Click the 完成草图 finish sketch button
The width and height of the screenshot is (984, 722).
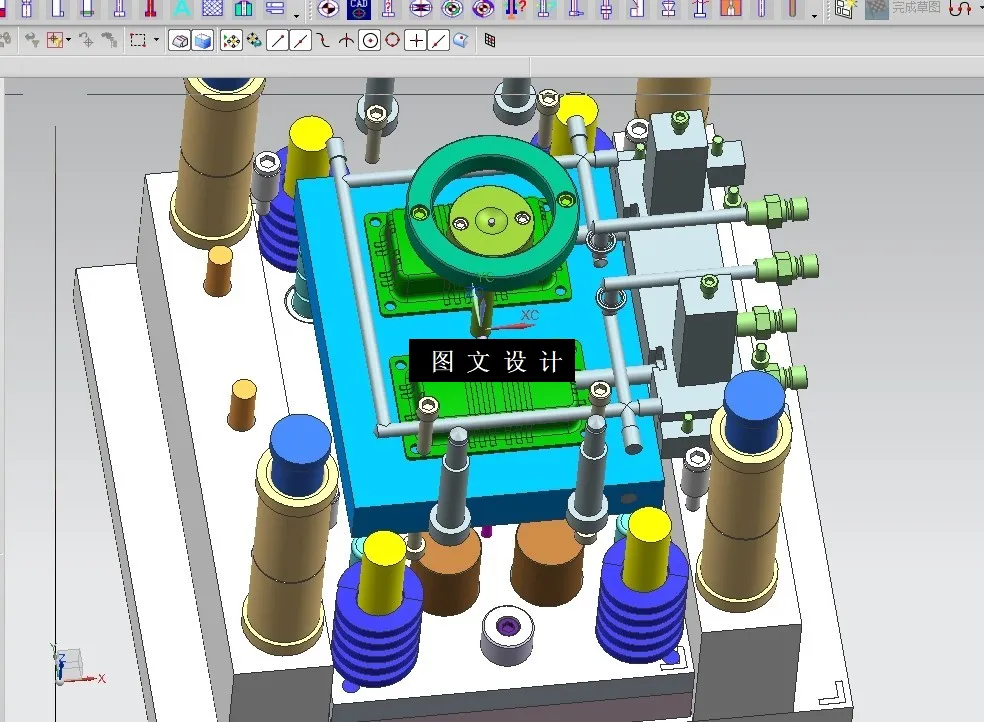[917, 8]
